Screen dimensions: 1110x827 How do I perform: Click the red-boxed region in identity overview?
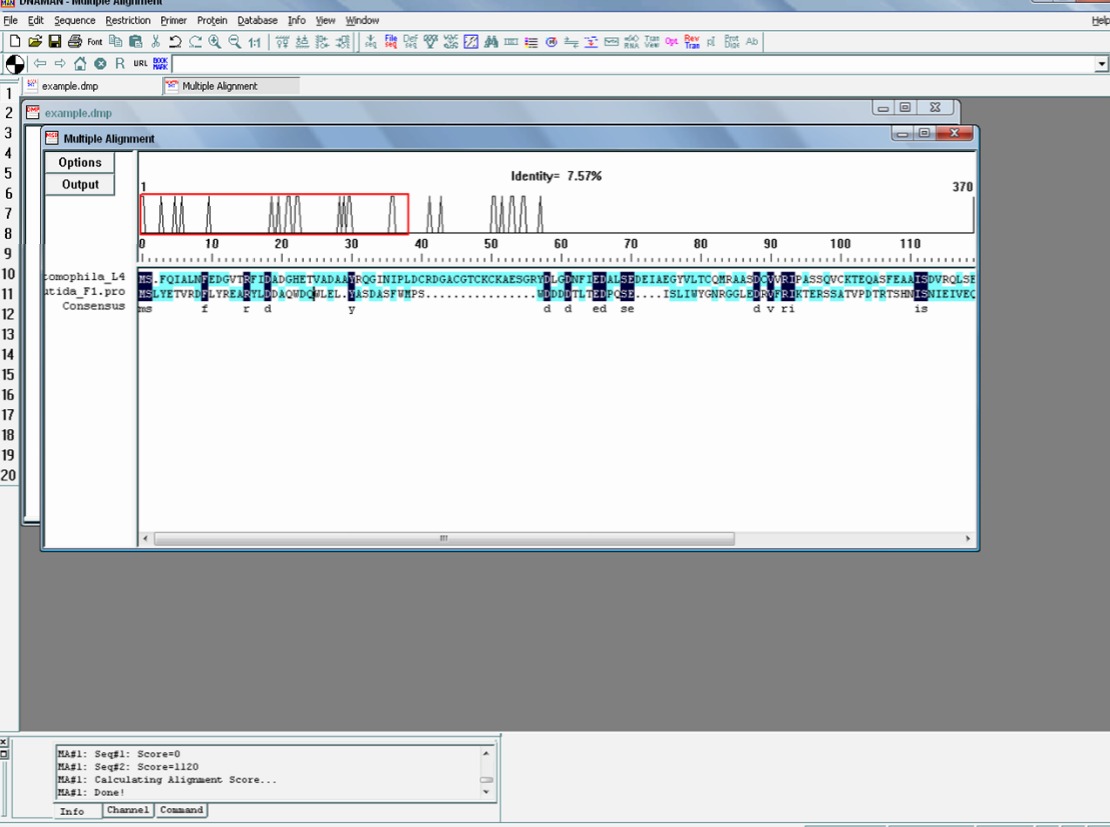point(275,214)
